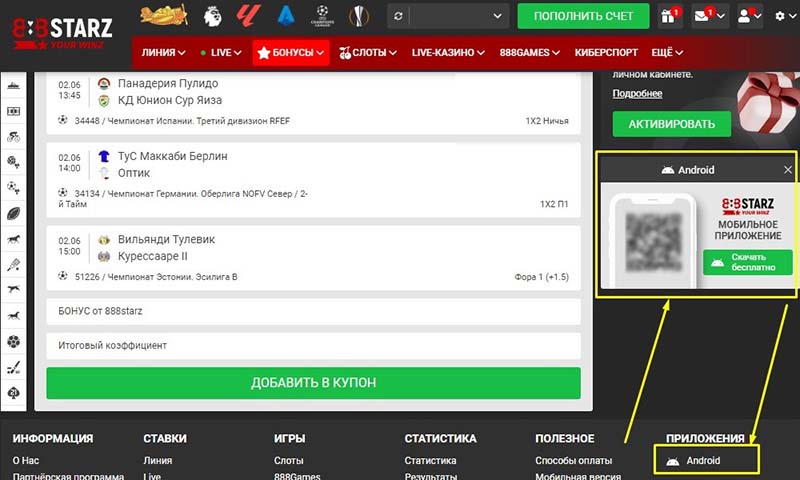This screenshot has width=800, height=480.
Task: Select the volleyball with trophy sidebar icon
Action: 14,162
